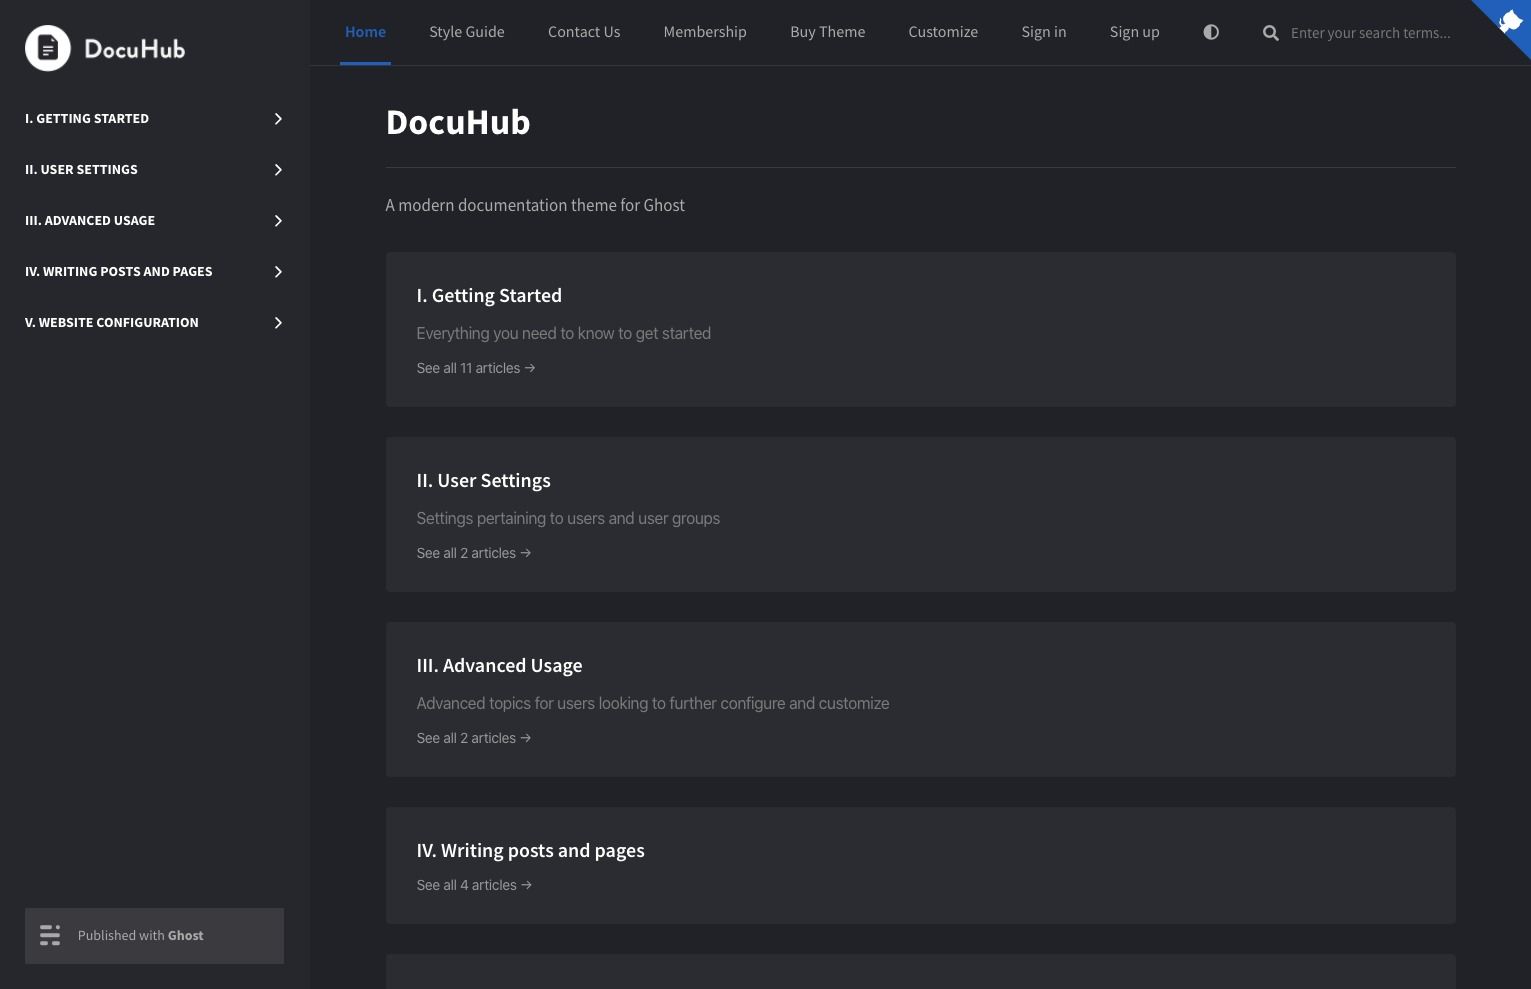Open the II. User Settings card title

point(483,481)
